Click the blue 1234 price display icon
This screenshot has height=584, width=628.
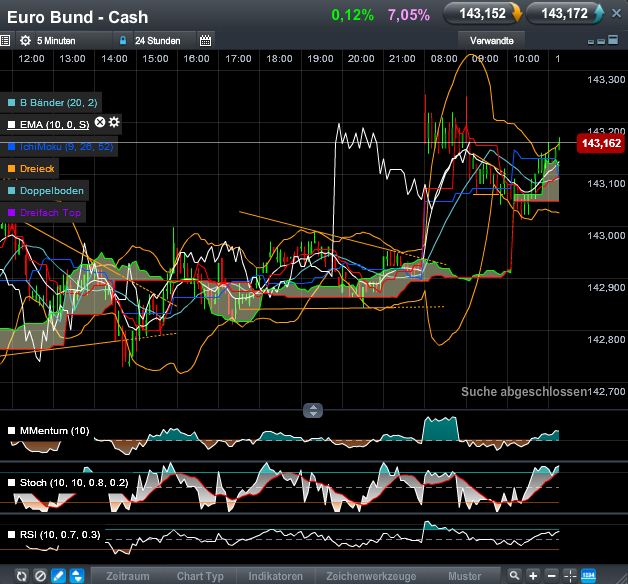click(588, 576)
